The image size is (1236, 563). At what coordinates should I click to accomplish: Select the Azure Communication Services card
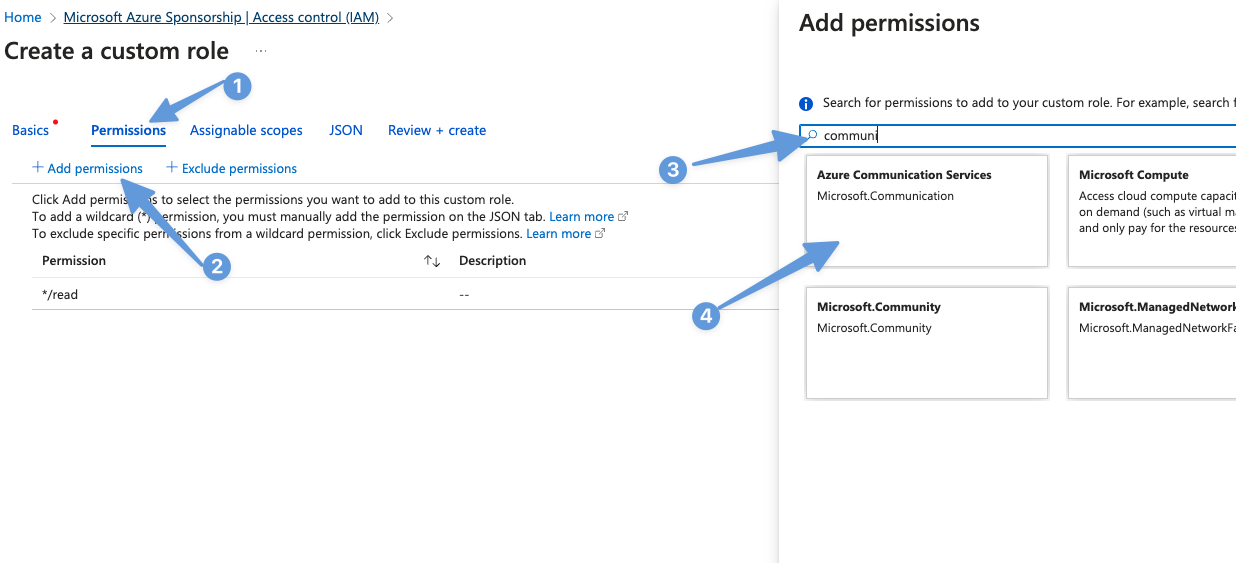pyautogui.click(x=926, y=211)
